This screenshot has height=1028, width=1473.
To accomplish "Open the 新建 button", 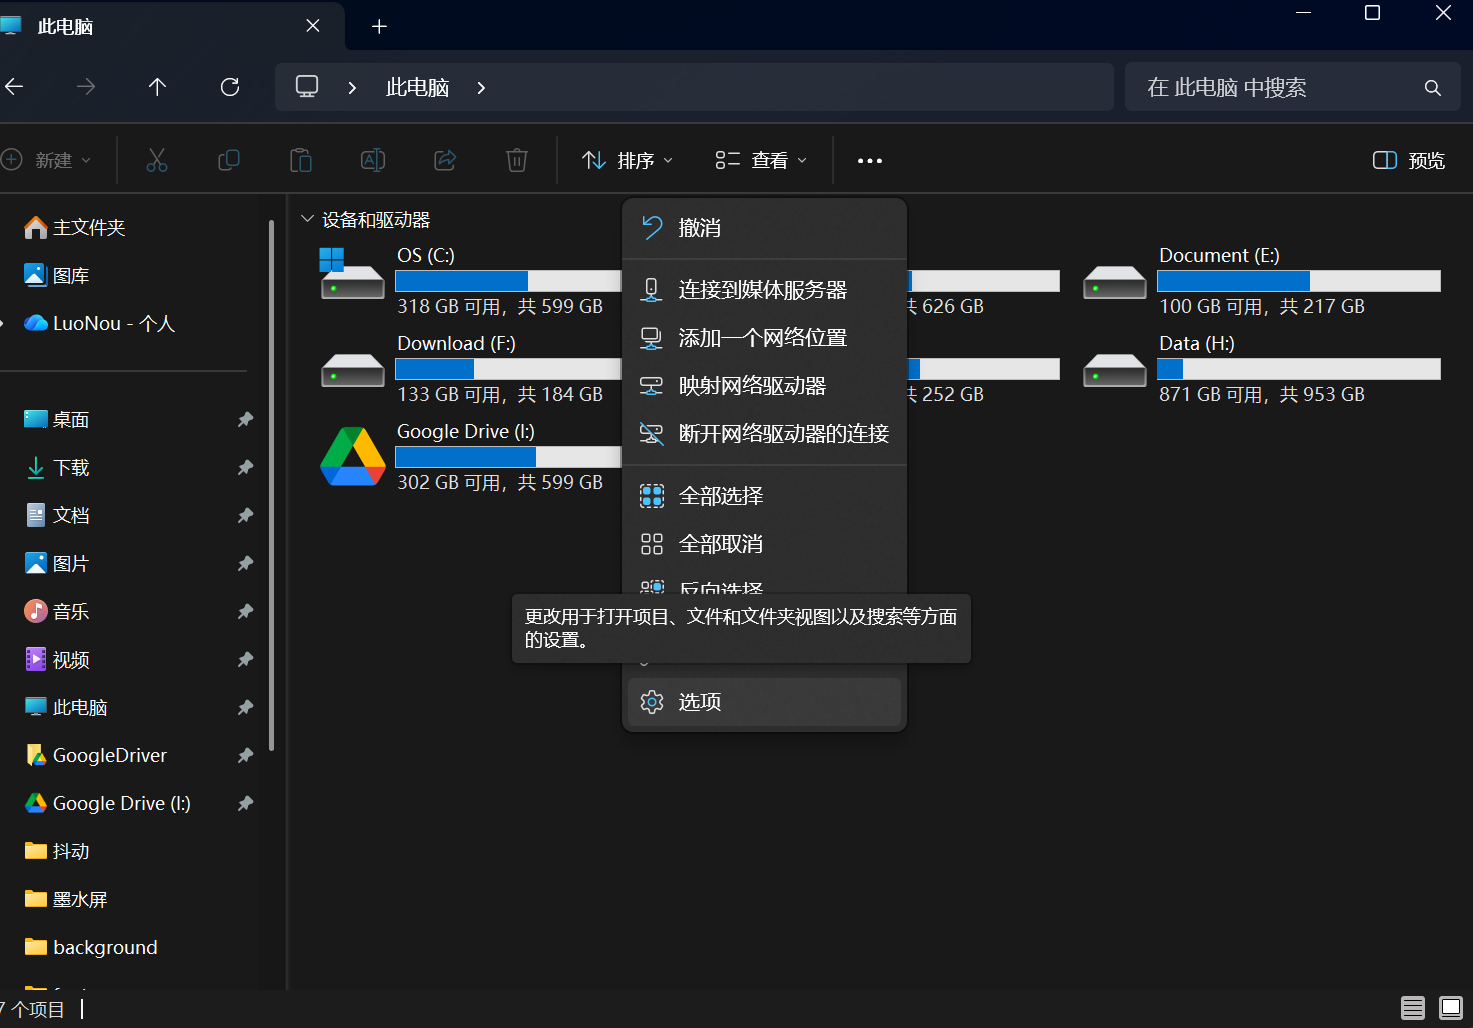I will (x=47, y=160).
